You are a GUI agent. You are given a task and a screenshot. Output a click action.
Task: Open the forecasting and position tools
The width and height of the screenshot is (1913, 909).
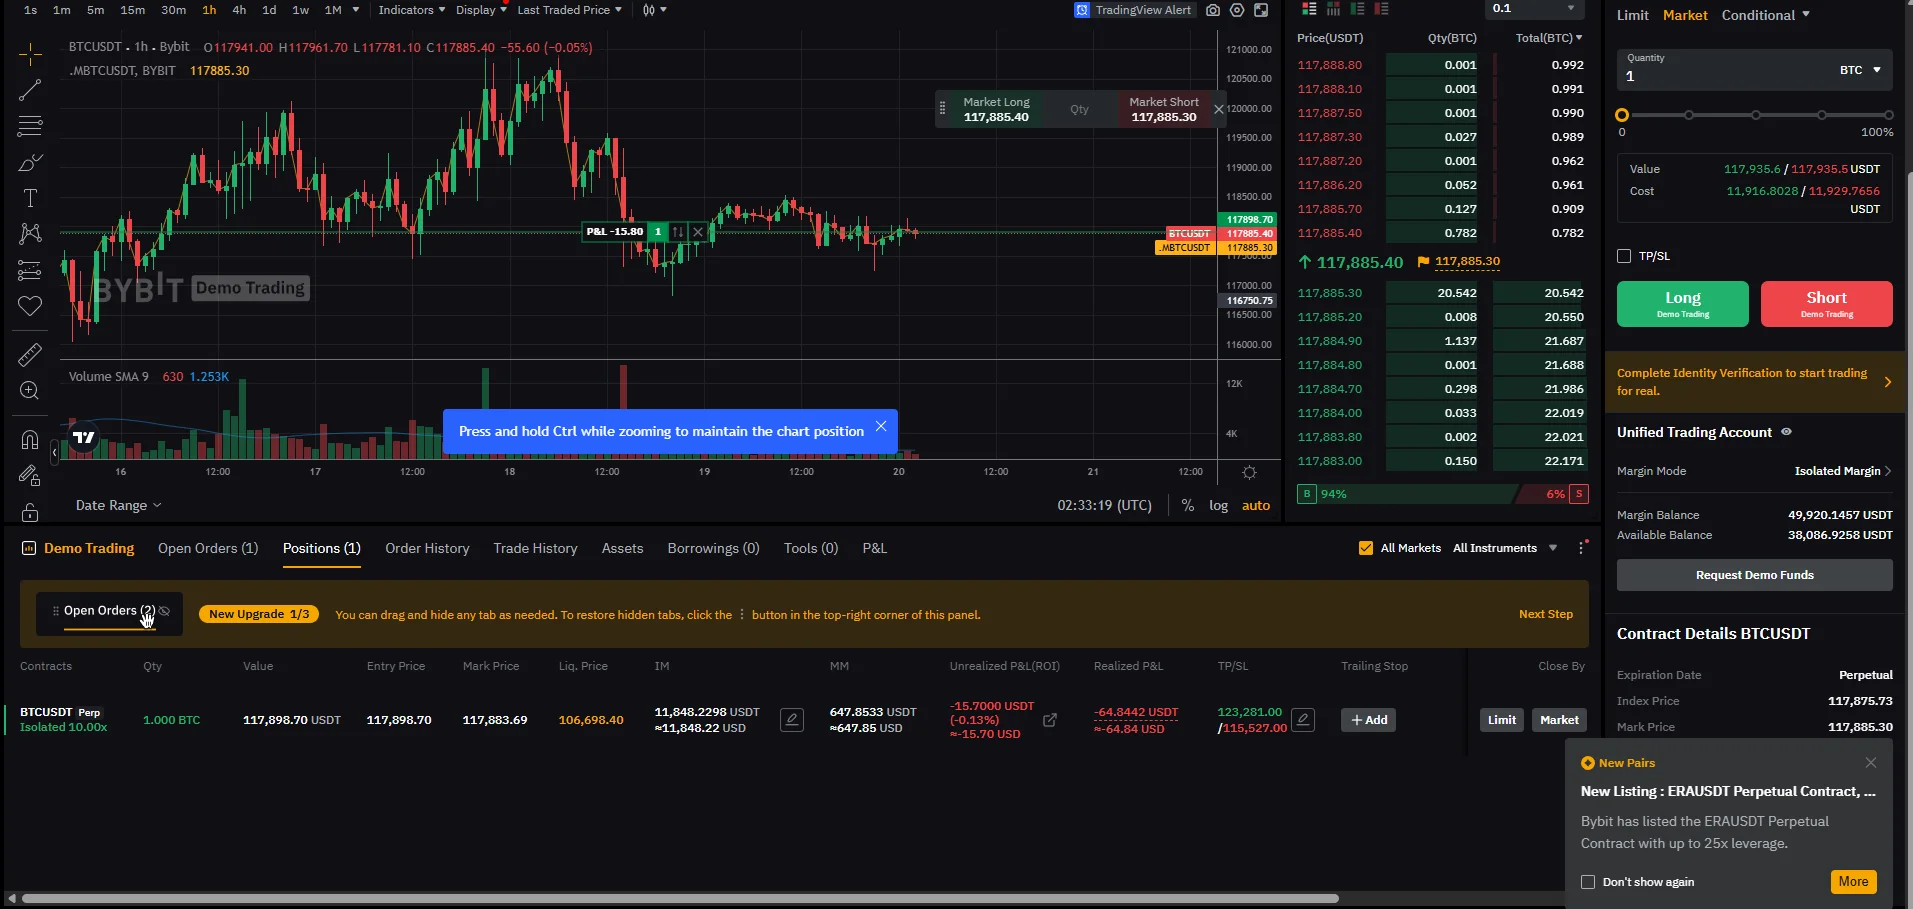tap(30, 270)
